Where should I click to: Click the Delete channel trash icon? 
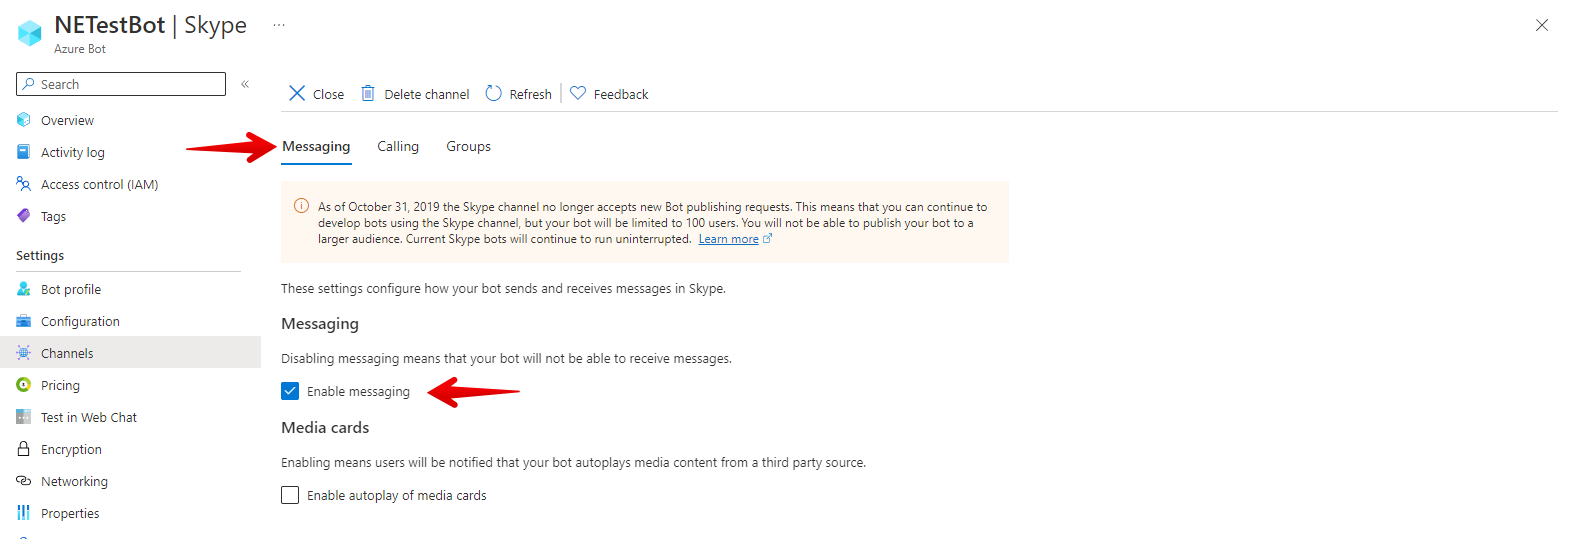[368, 93]
